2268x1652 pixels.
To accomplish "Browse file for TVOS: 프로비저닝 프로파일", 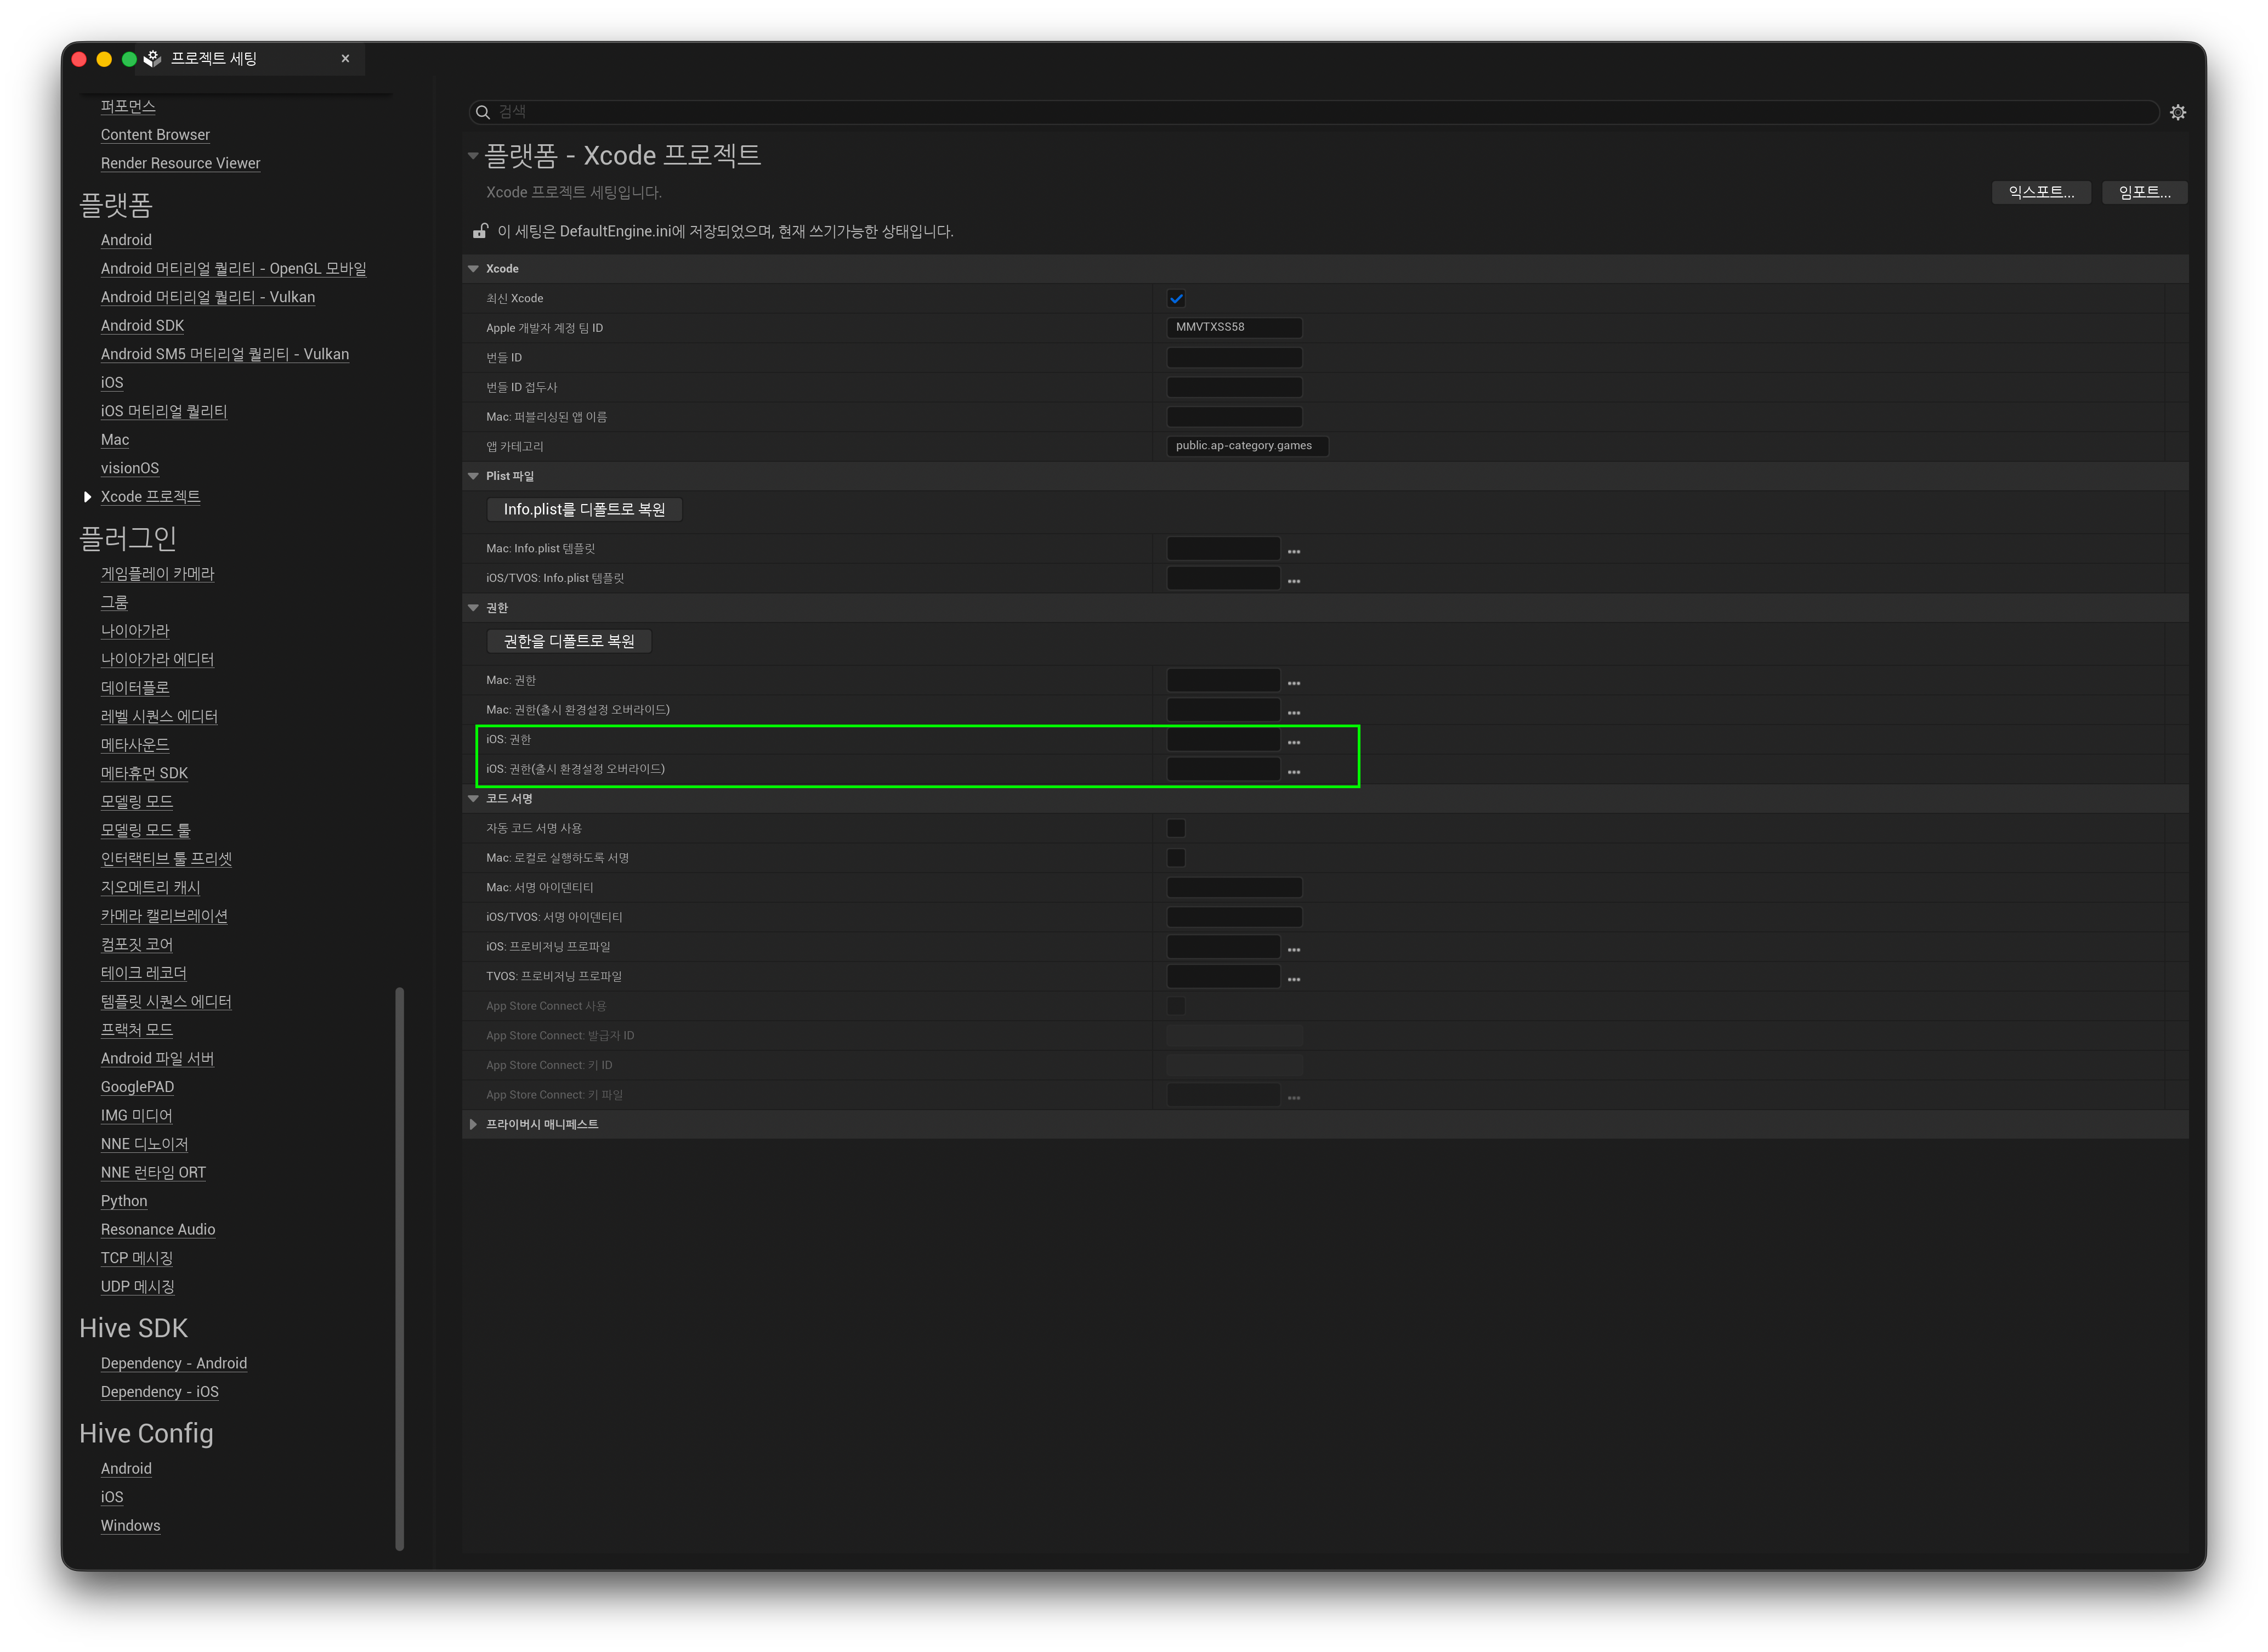I will pyautogui.click(x=1293, y=979).
